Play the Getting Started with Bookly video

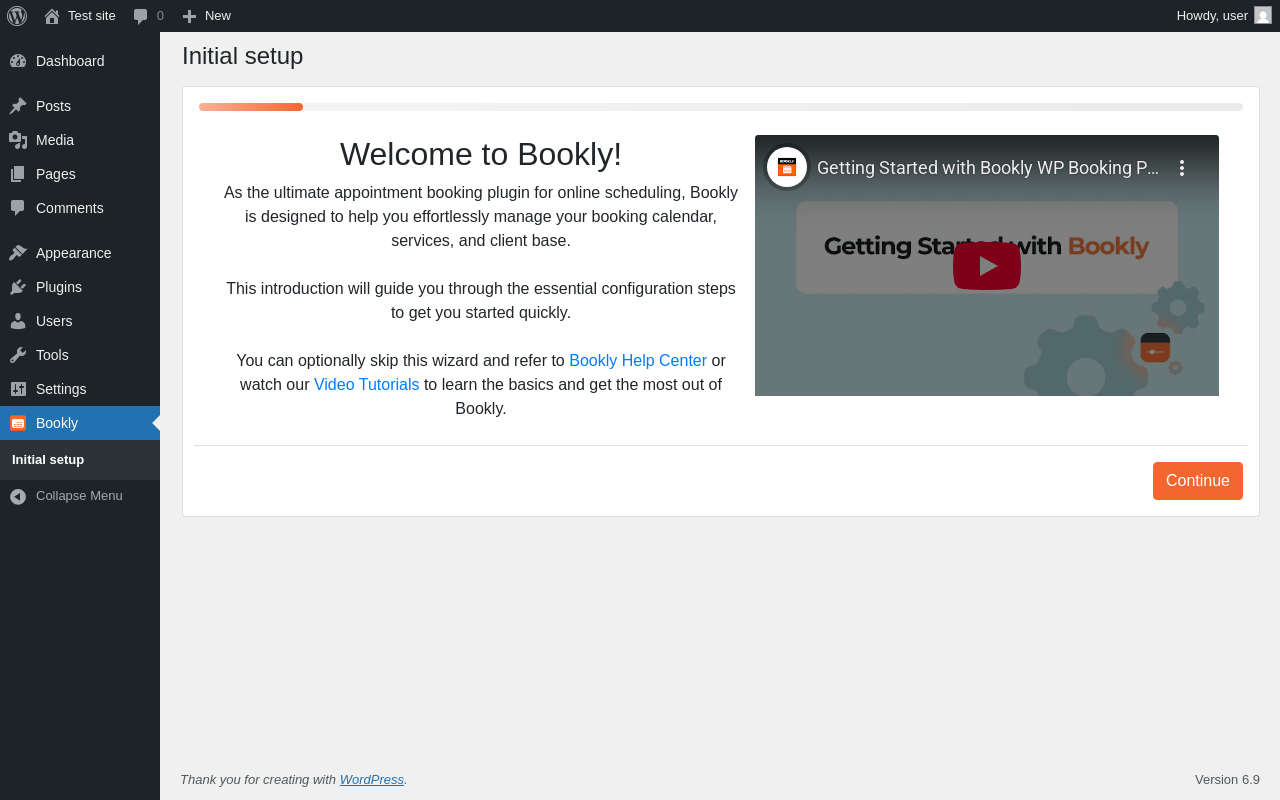click(987, 266)
